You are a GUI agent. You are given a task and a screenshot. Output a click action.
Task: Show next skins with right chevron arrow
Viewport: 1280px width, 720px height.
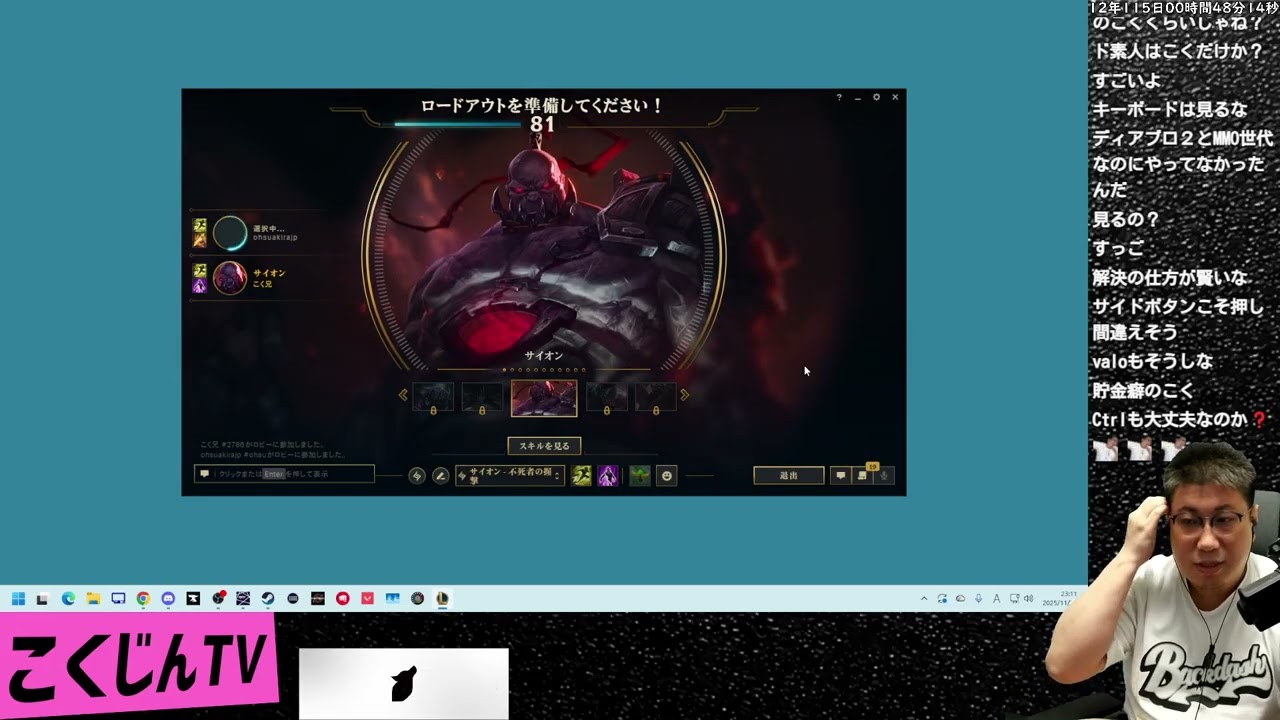(x=685, y=395)
